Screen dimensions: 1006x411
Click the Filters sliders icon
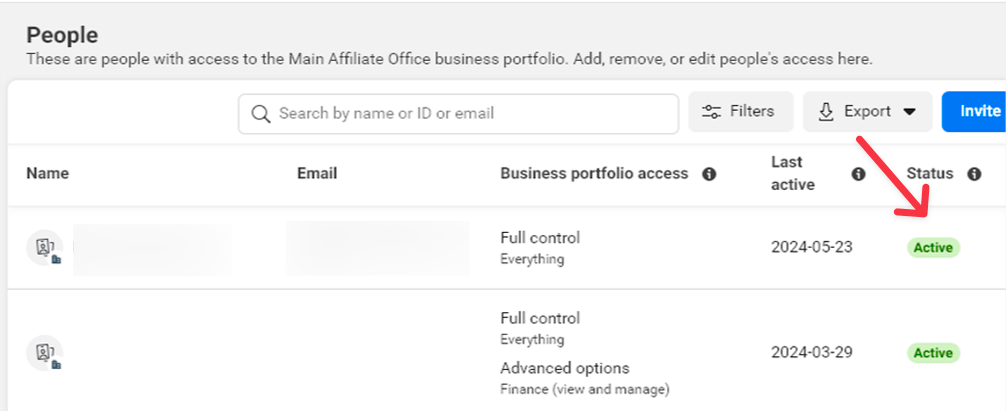tap(712, 112)
